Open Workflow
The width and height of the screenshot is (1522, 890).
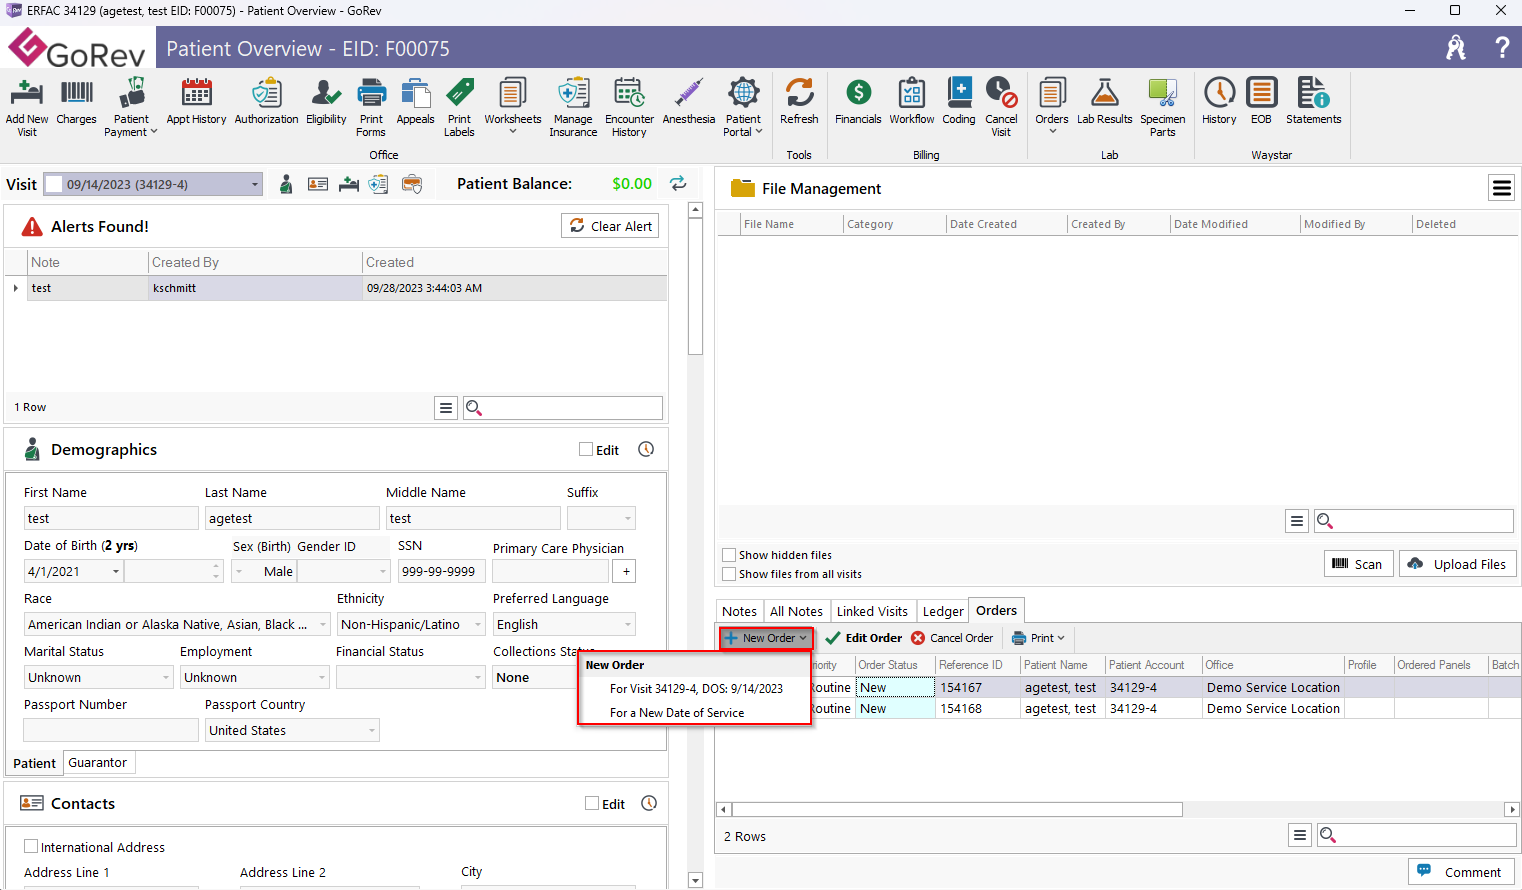click(912, 102)
